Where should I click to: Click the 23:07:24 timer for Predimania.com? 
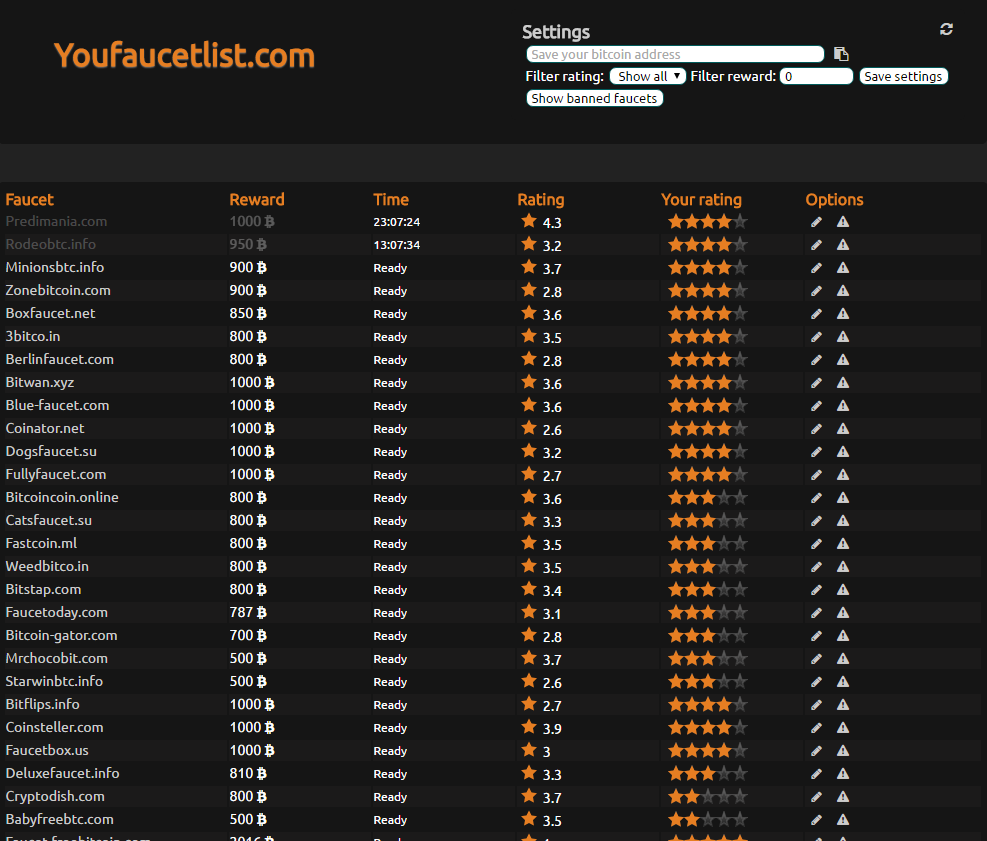coord(397,222)
